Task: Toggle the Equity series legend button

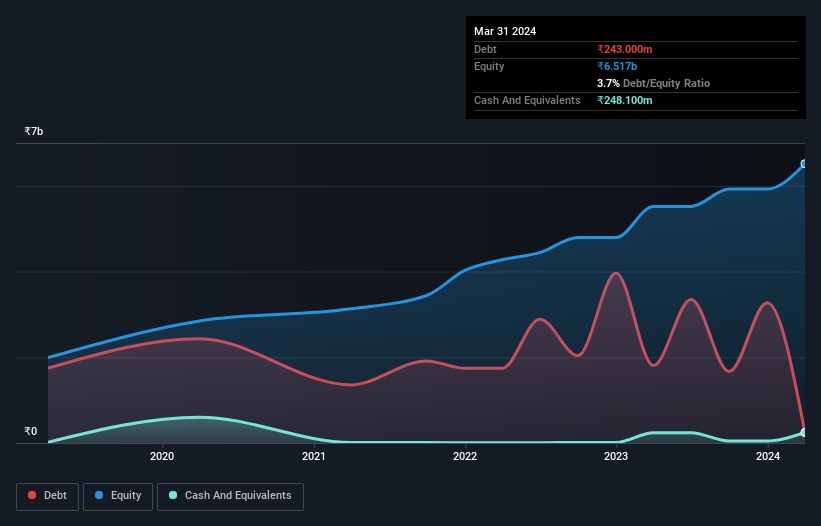Action: (x=118, y=496)
